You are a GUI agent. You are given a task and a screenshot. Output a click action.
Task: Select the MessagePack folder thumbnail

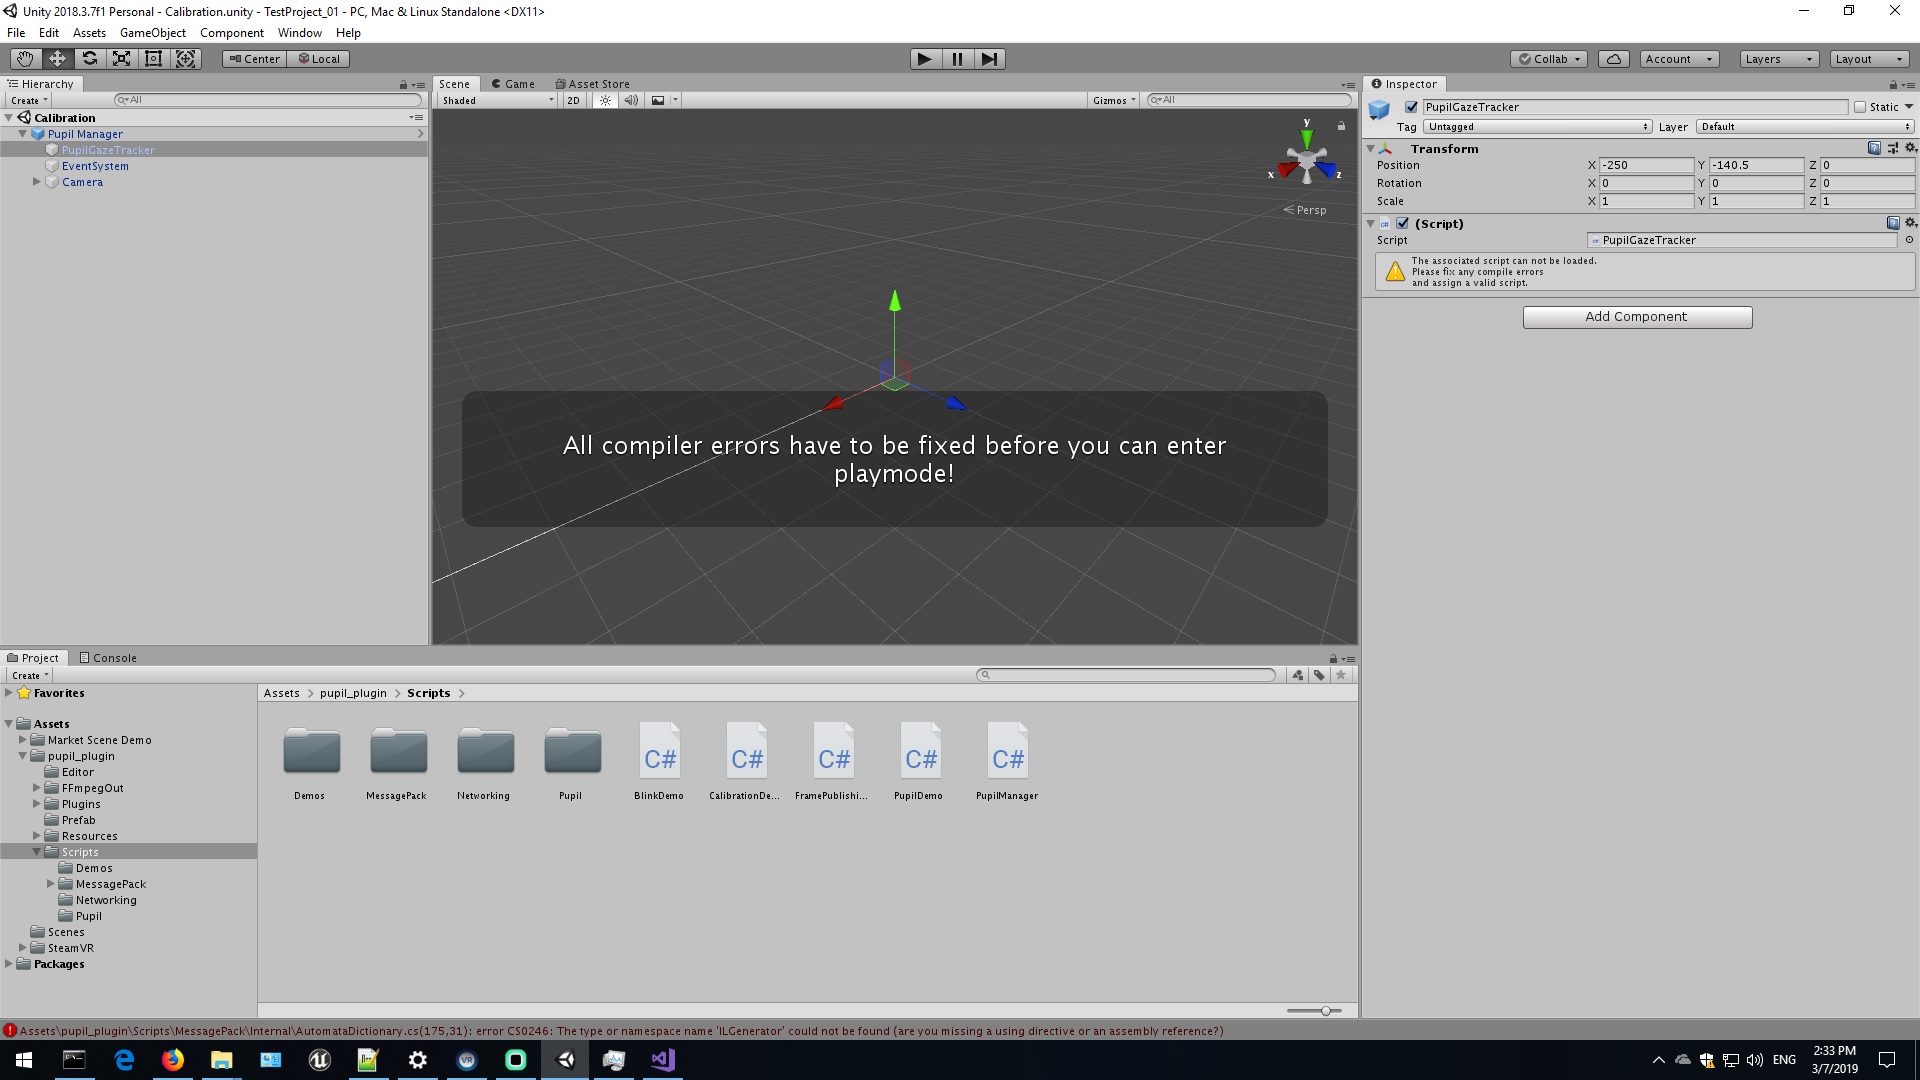[x=397, y=762]
